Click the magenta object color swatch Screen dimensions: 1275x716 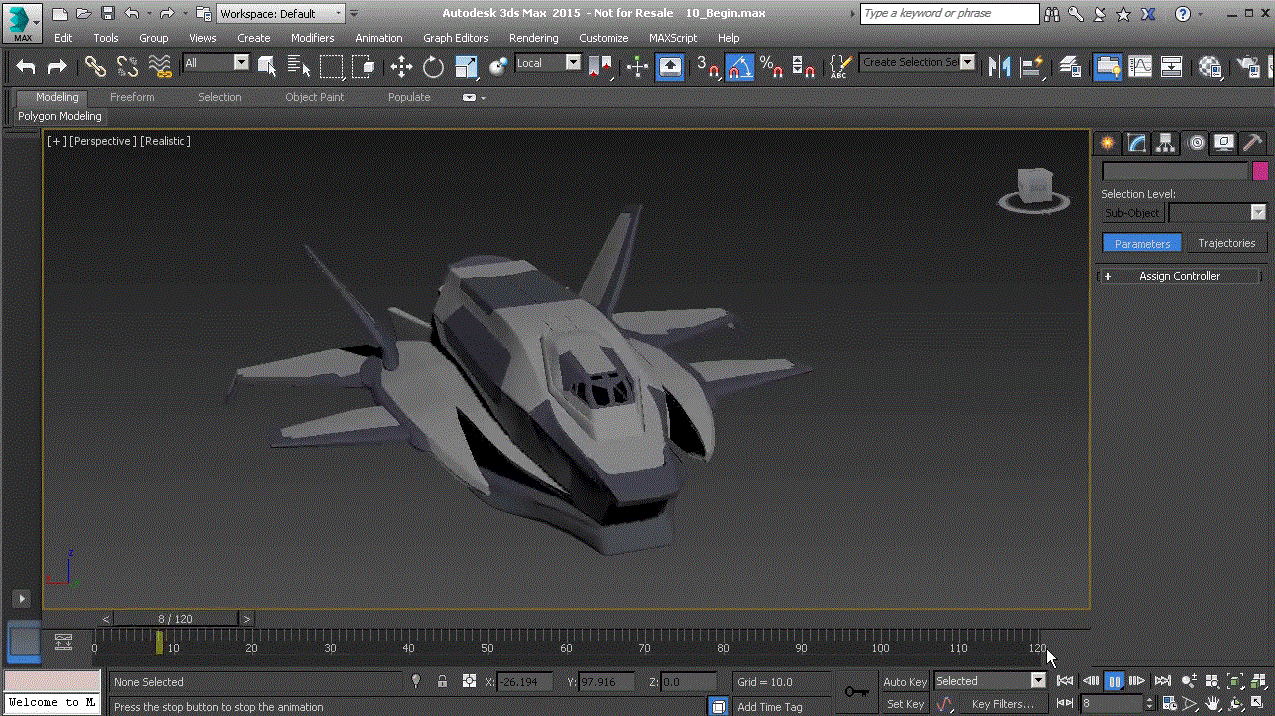(x=1260, y=171)
